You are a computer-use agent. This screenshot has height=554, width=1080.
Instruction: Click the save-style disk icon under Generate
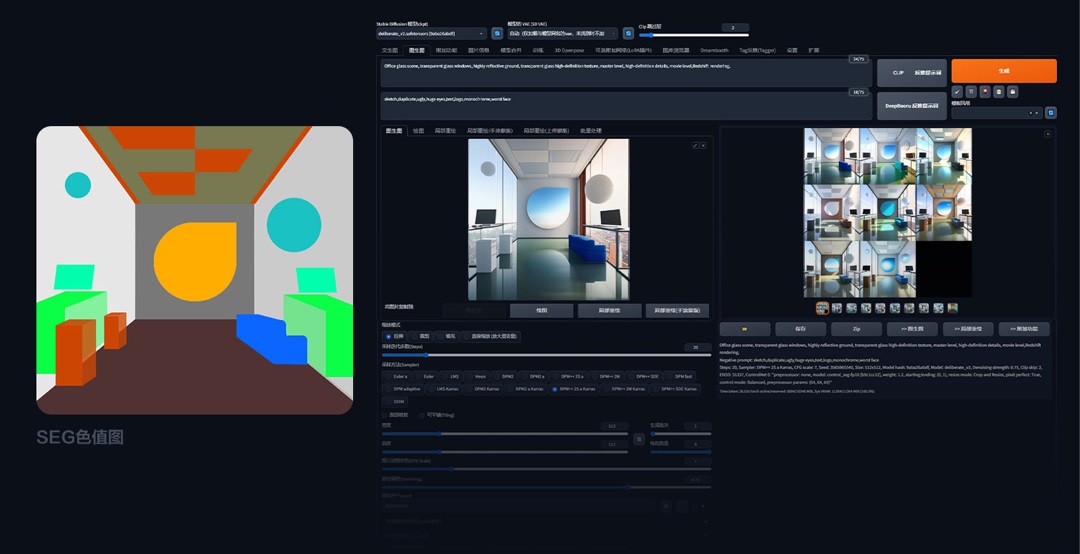1012,92
